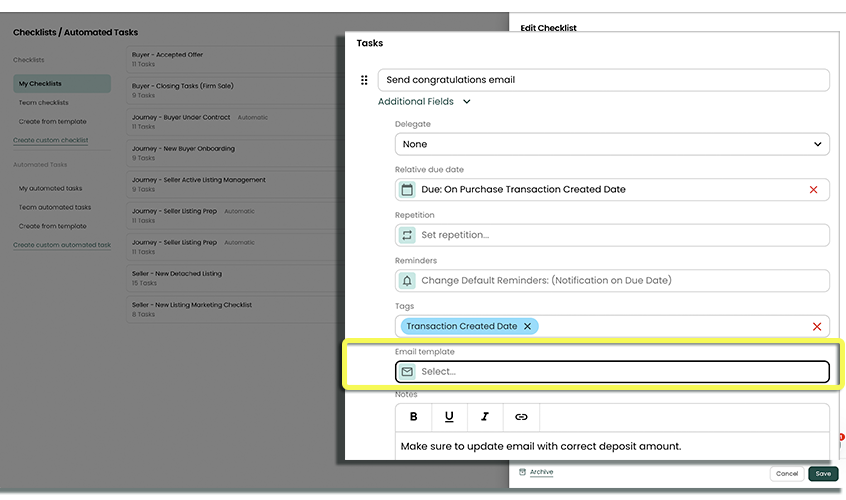Open Team automated tasks in sidebar
Screen dimensions: 846x500
[55, 207]
